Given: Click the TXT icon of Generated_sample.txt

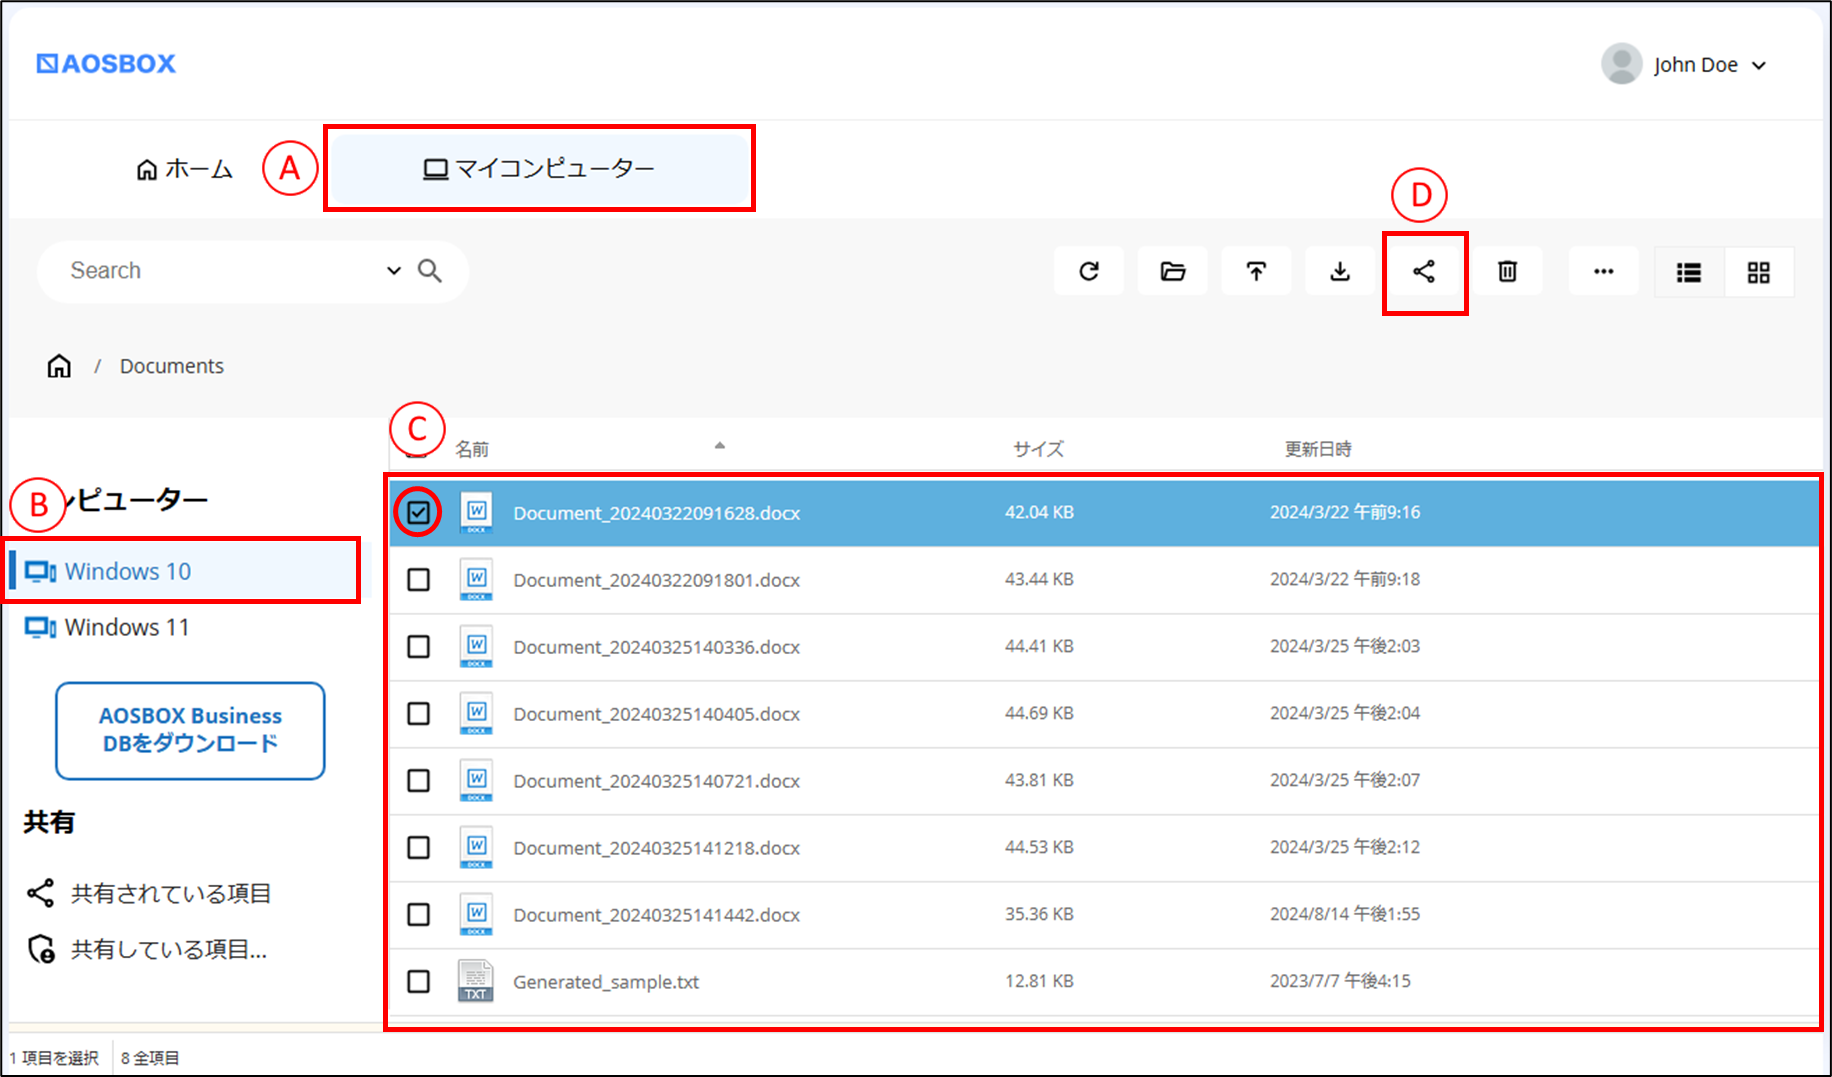Looking at the screenshot, I should 476,981.
